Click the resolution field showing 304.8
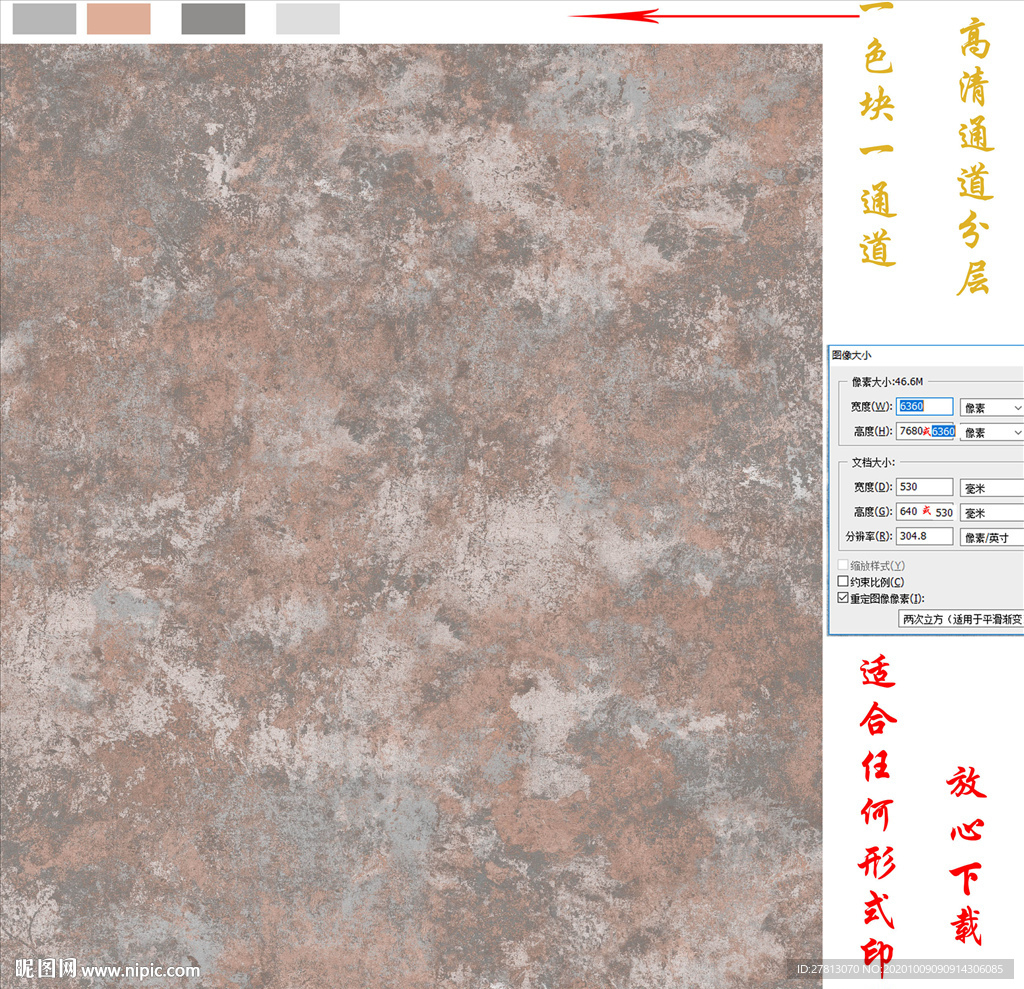The width and height of the screenshot is (1024, 989). [x=924, y=536]
